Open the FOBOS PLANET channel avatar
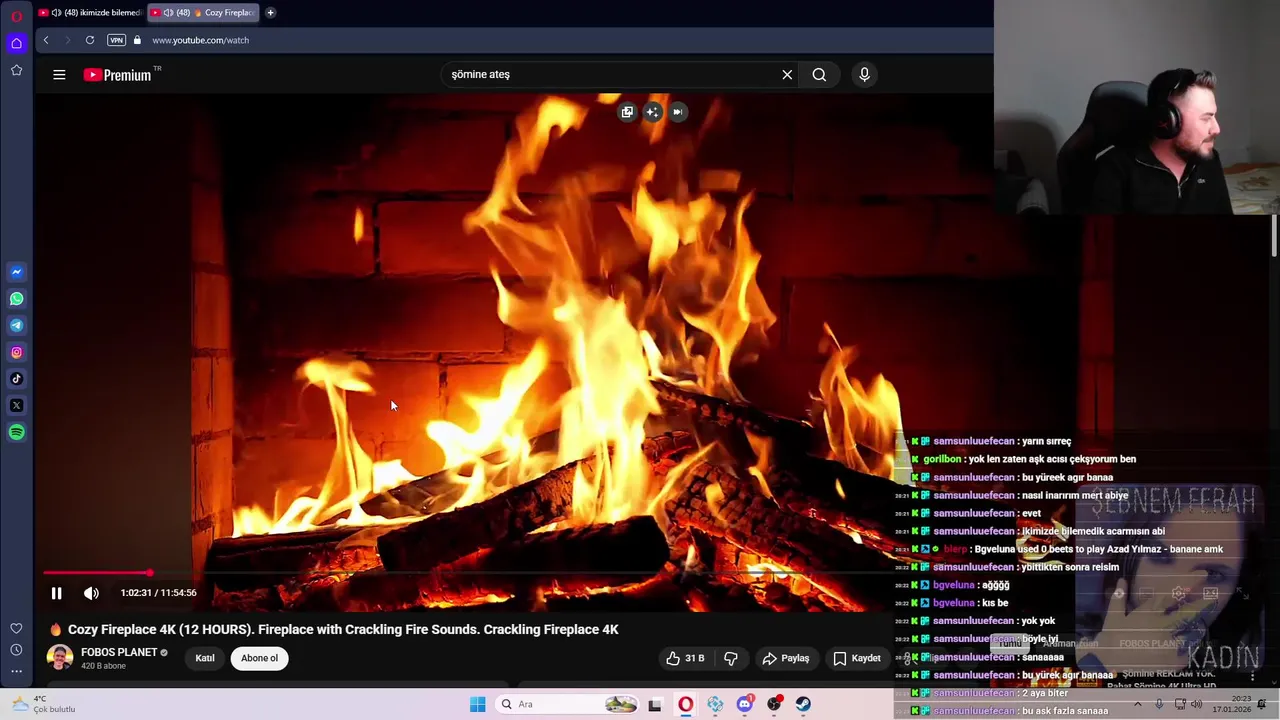The image size is (1280, 720). [60, 658]
